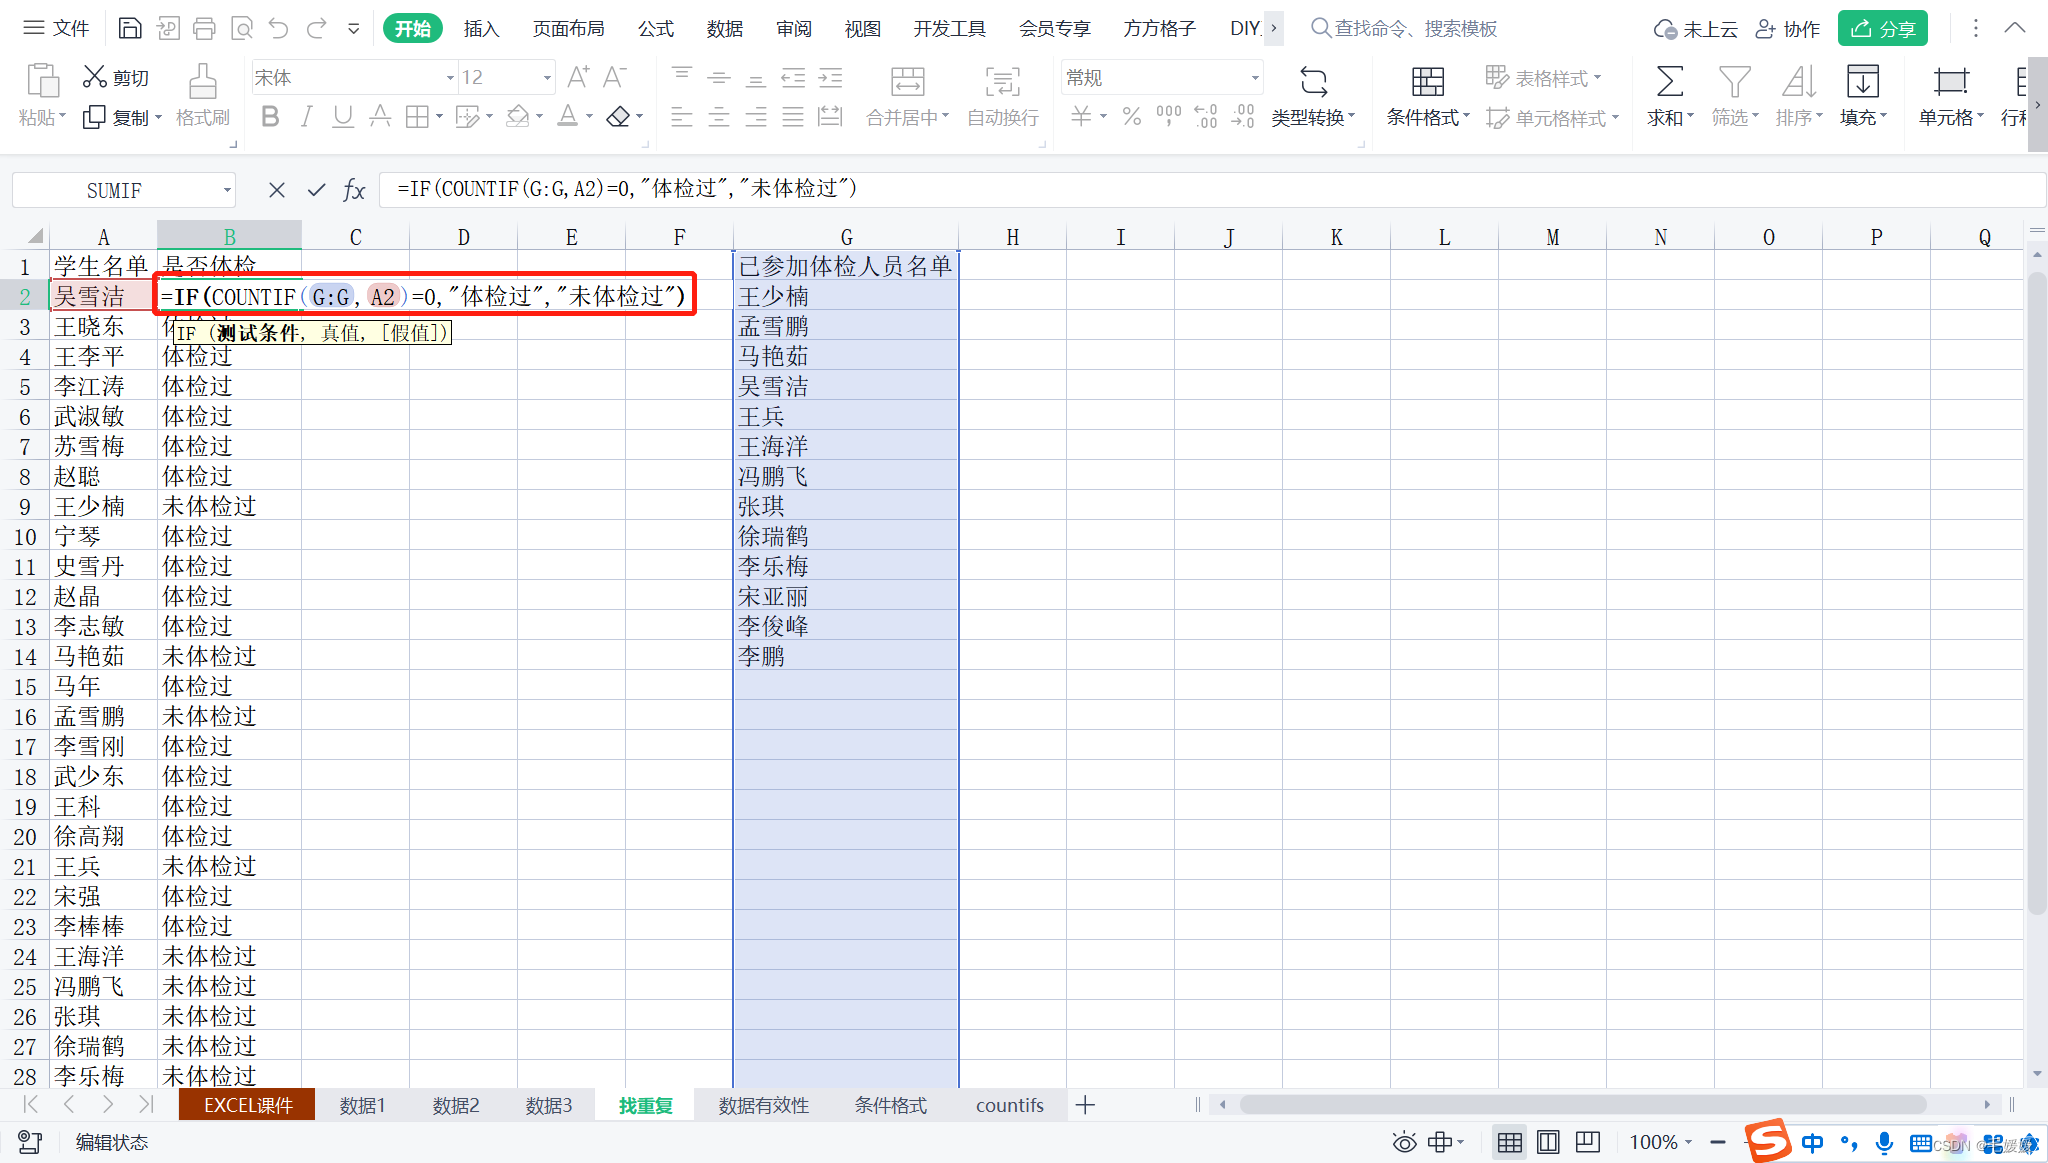
Task: Expand the Name Box dropdown showing SUMIF
Action: [227, 190]
